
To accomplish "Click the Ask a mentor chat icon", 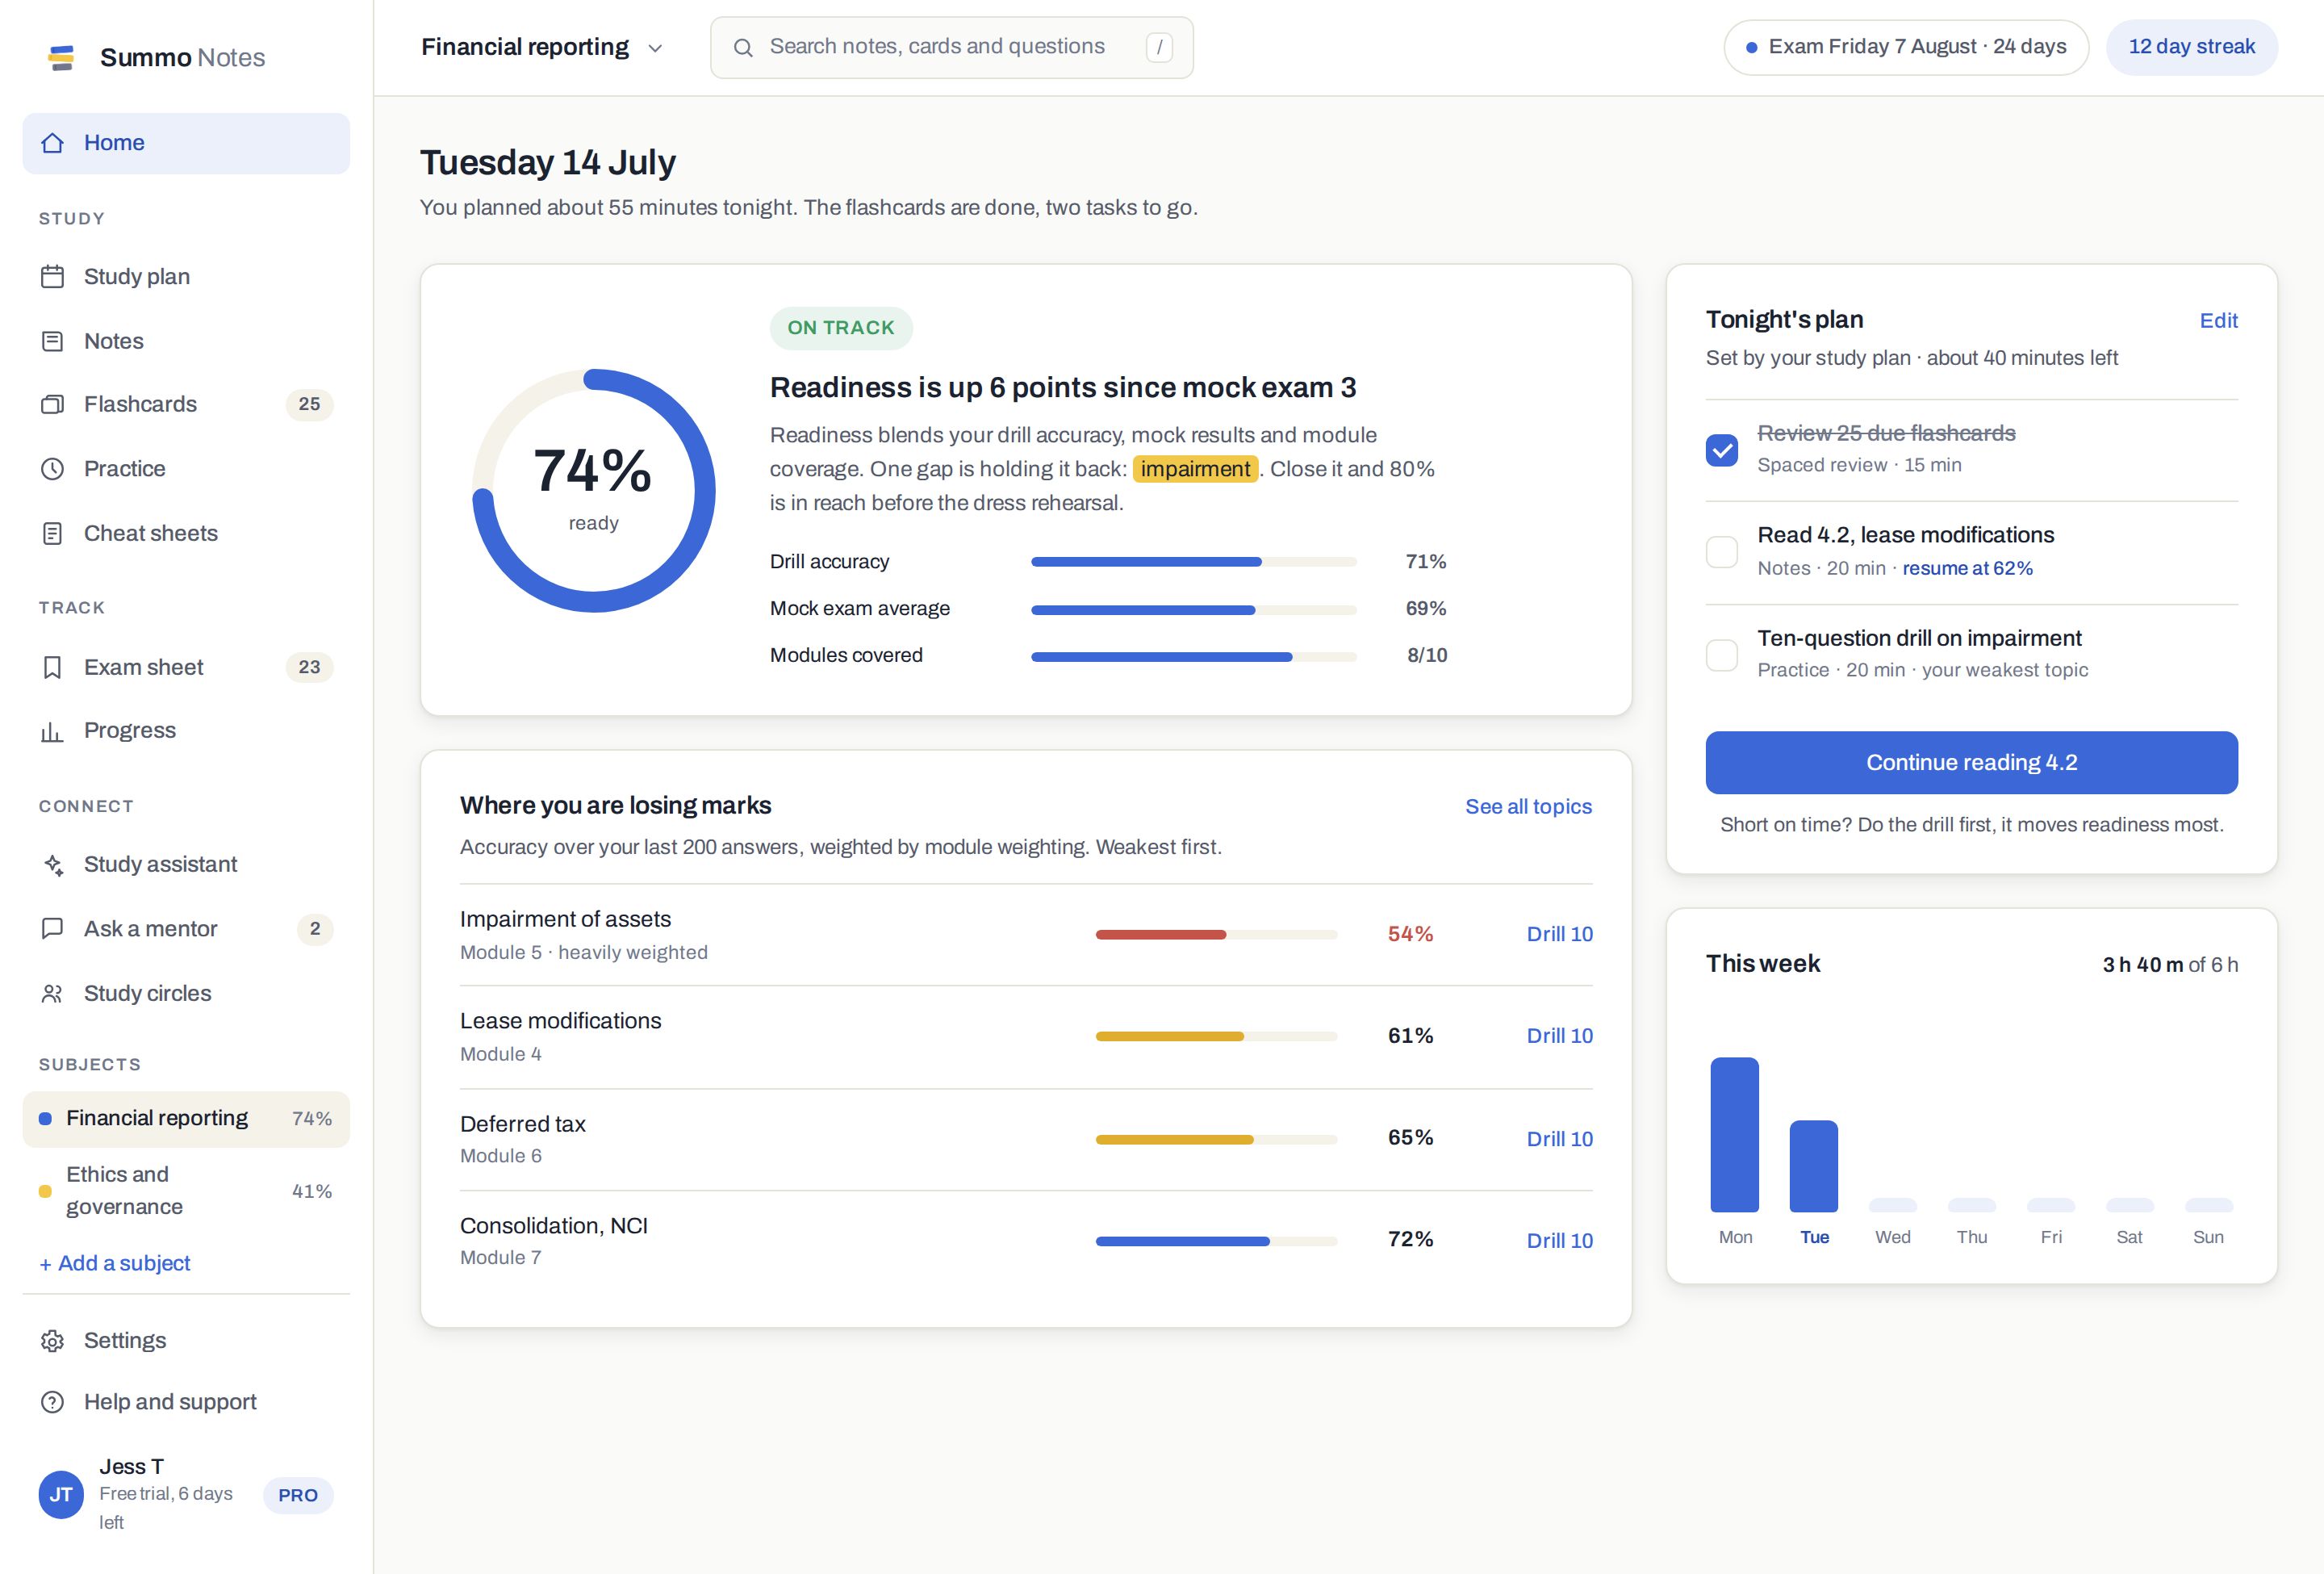I will coord(53,929).
